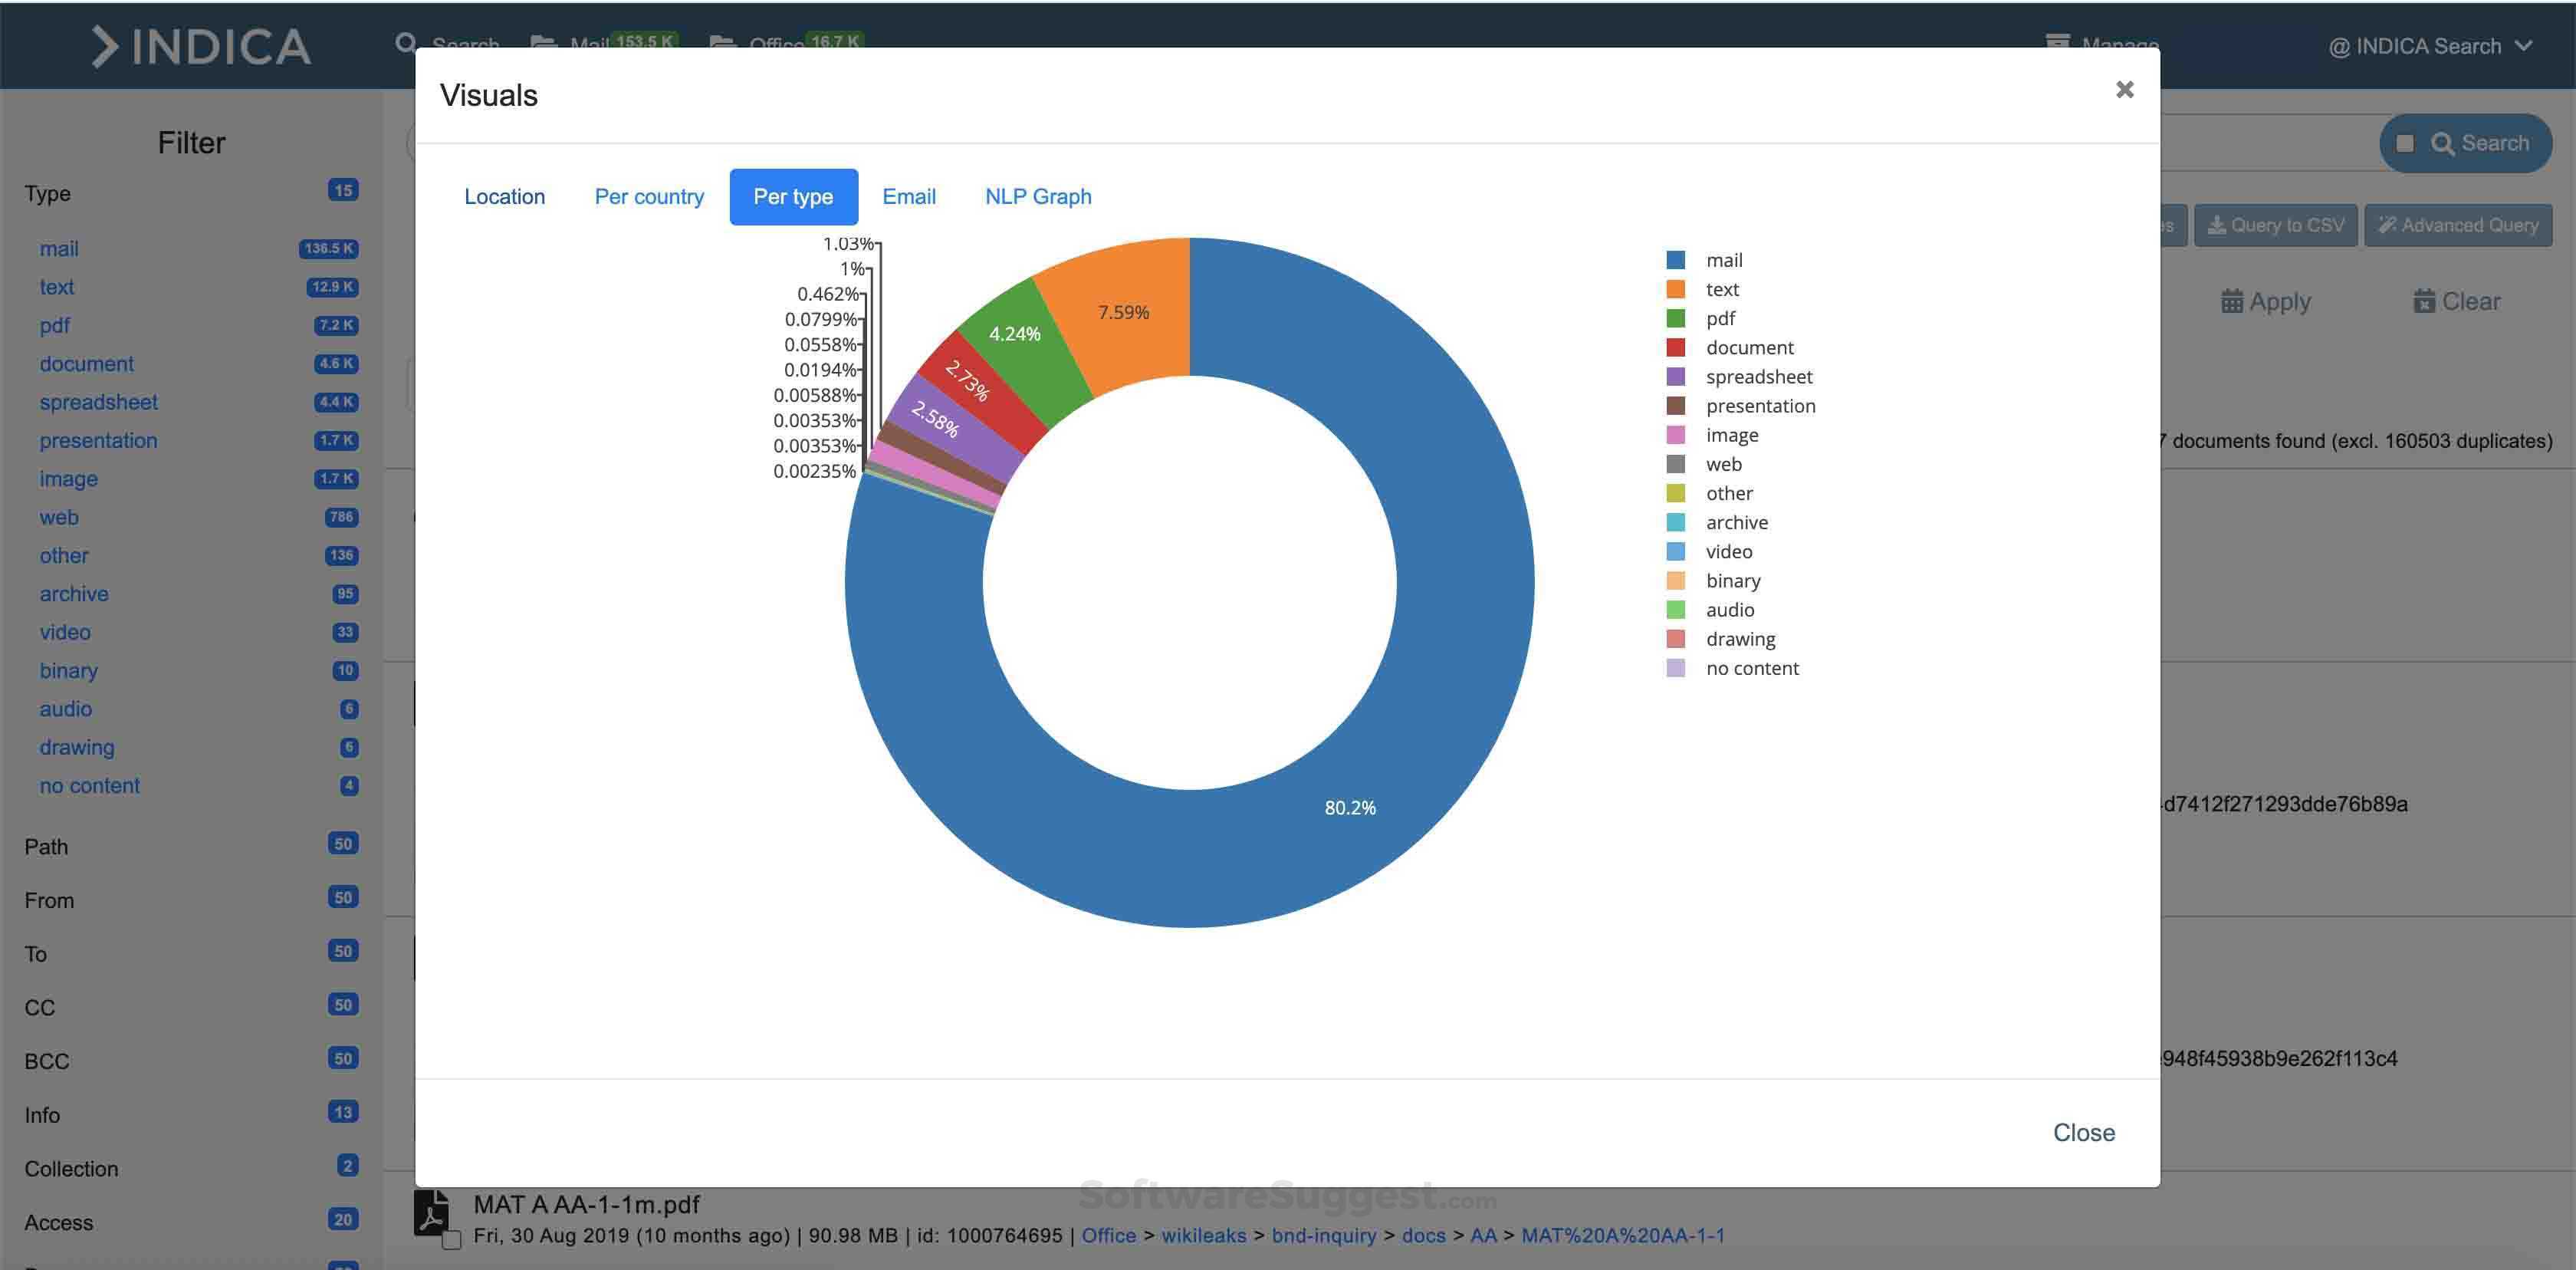Viewport: 2576px width, 1270px height.
Task: Expand the From filter section
Action: [x=48, y=900]
